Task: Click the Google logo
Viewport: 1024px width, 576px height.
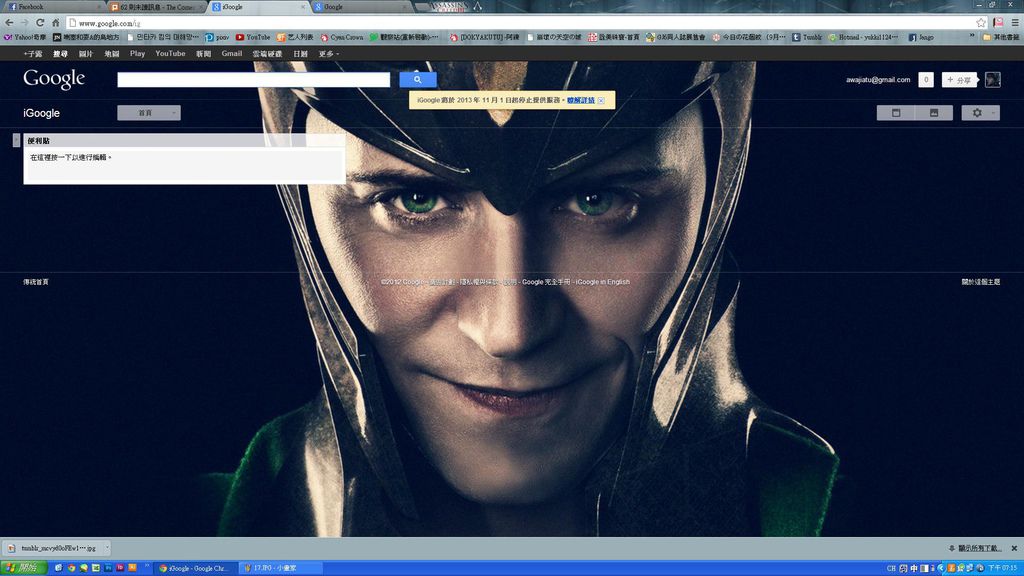Action: click(54, 79)
